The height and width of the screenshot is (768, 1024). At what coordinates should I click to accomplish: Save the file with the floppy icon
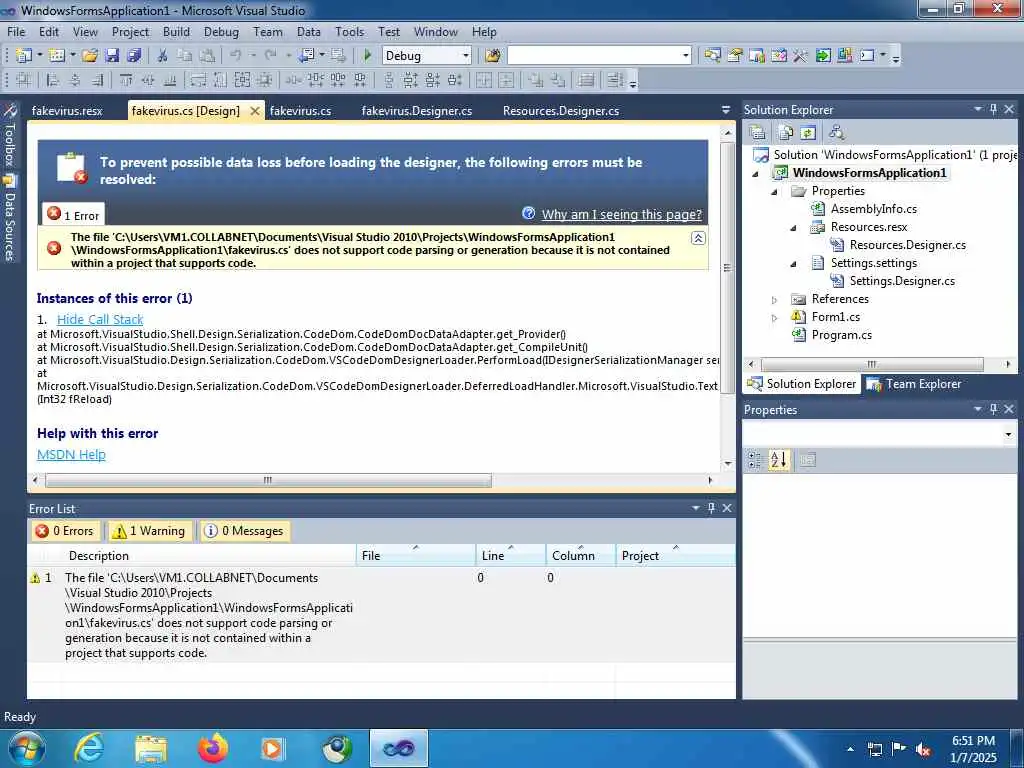click(112, 56)
